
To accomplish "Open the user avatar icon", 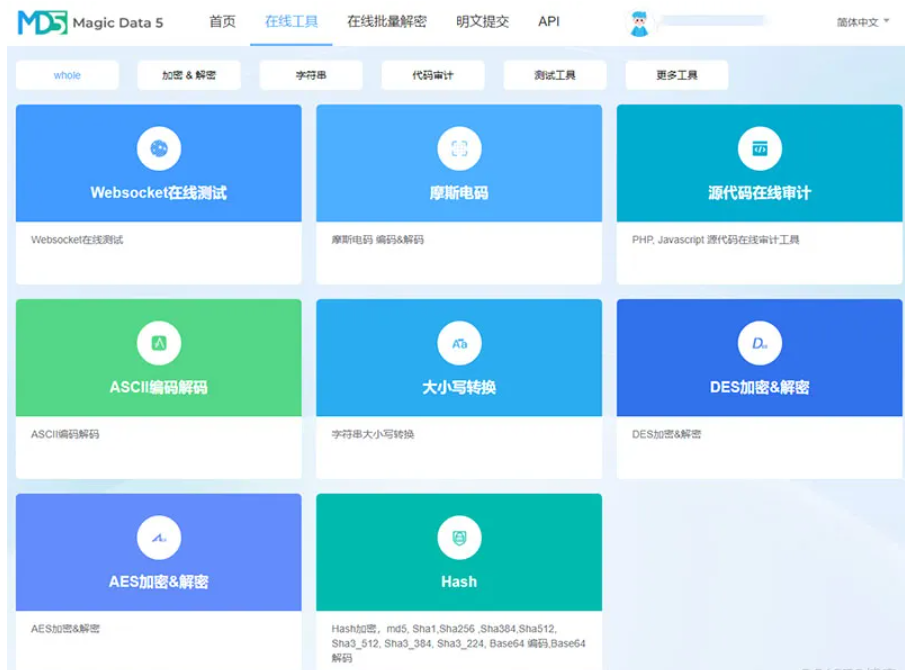I will [x=639, y=23].
